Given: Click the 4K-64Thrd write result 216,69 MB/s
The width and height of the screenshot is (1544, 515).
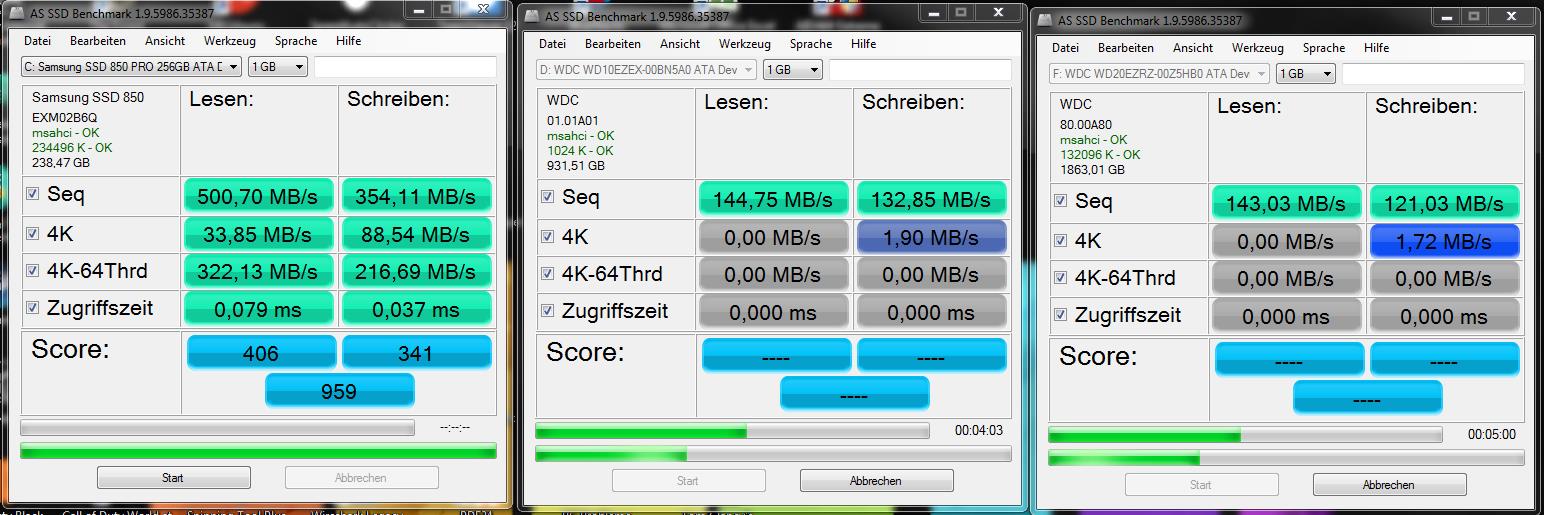Looking at the screenshot, I should coord(416,272).
